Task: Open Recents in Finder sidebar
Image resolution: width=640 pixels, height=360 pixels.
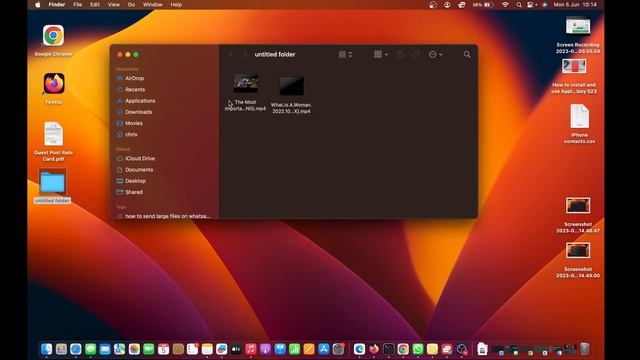Action: (x=135, y=89)
